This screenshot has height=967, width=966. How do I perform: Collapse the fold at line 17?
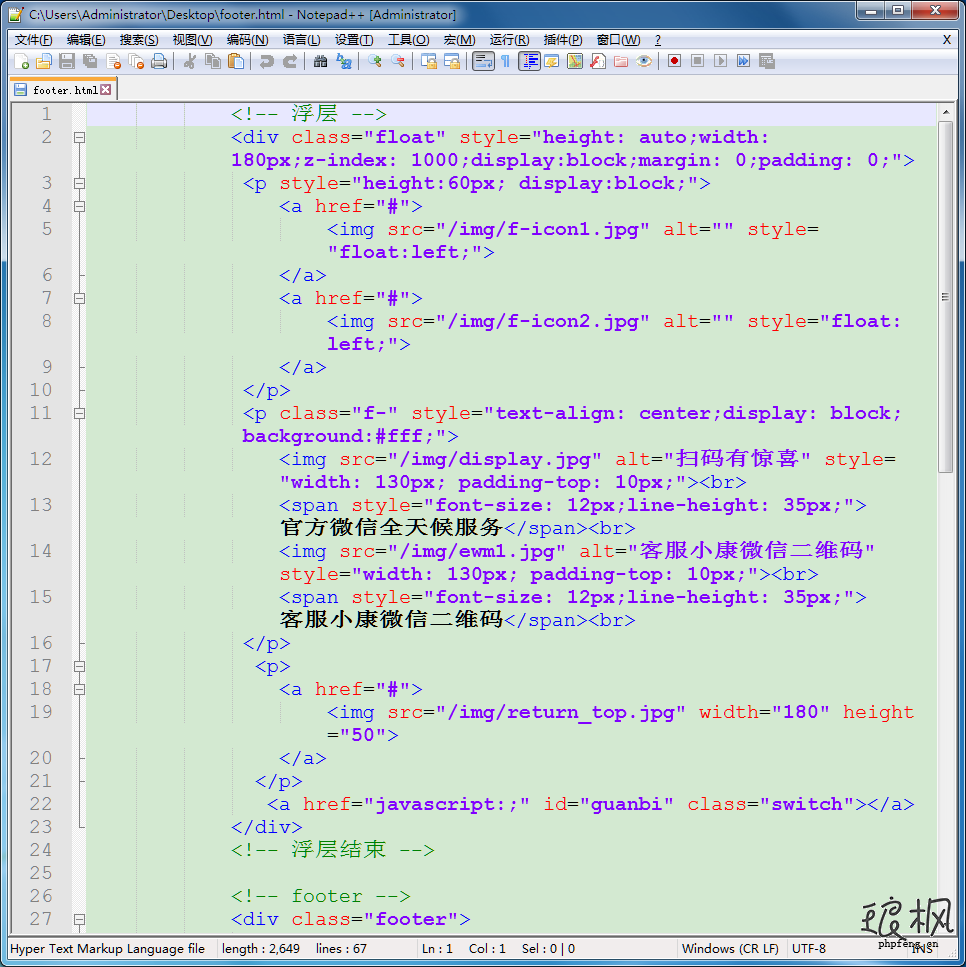pyautogui.click(x=79, y=667)
